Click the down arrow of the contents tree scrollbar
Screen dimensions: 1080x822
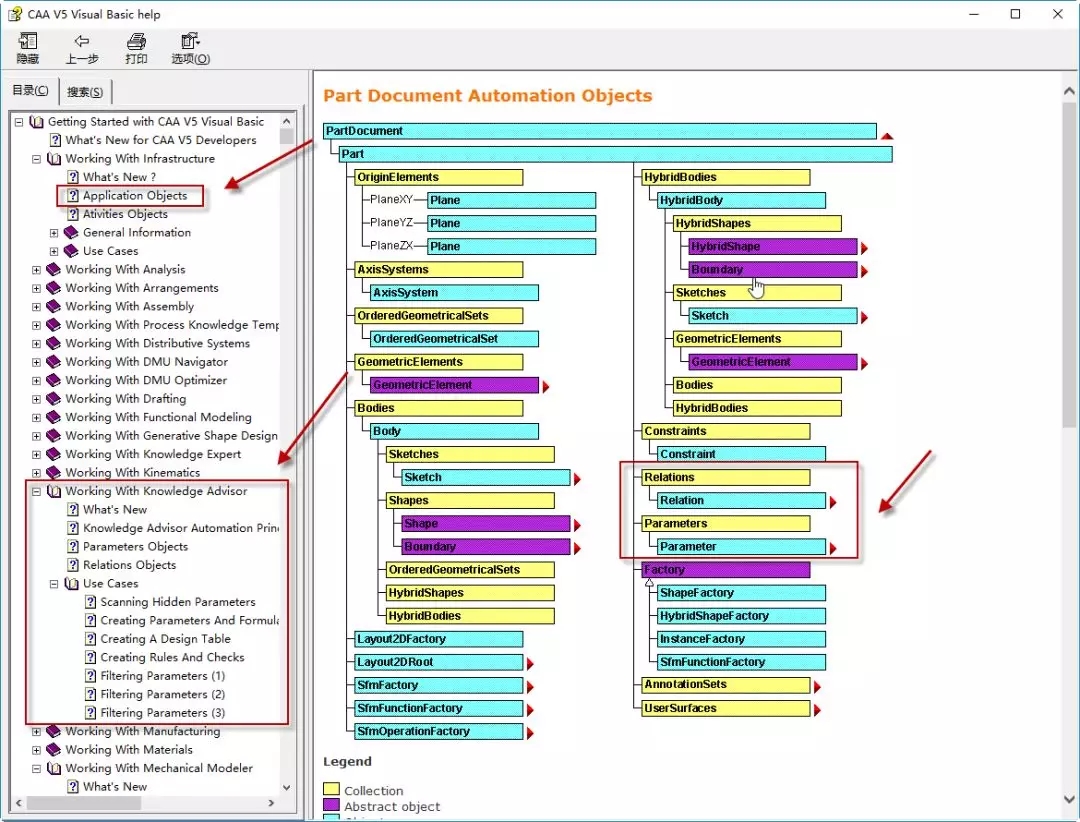pos(287,787)
